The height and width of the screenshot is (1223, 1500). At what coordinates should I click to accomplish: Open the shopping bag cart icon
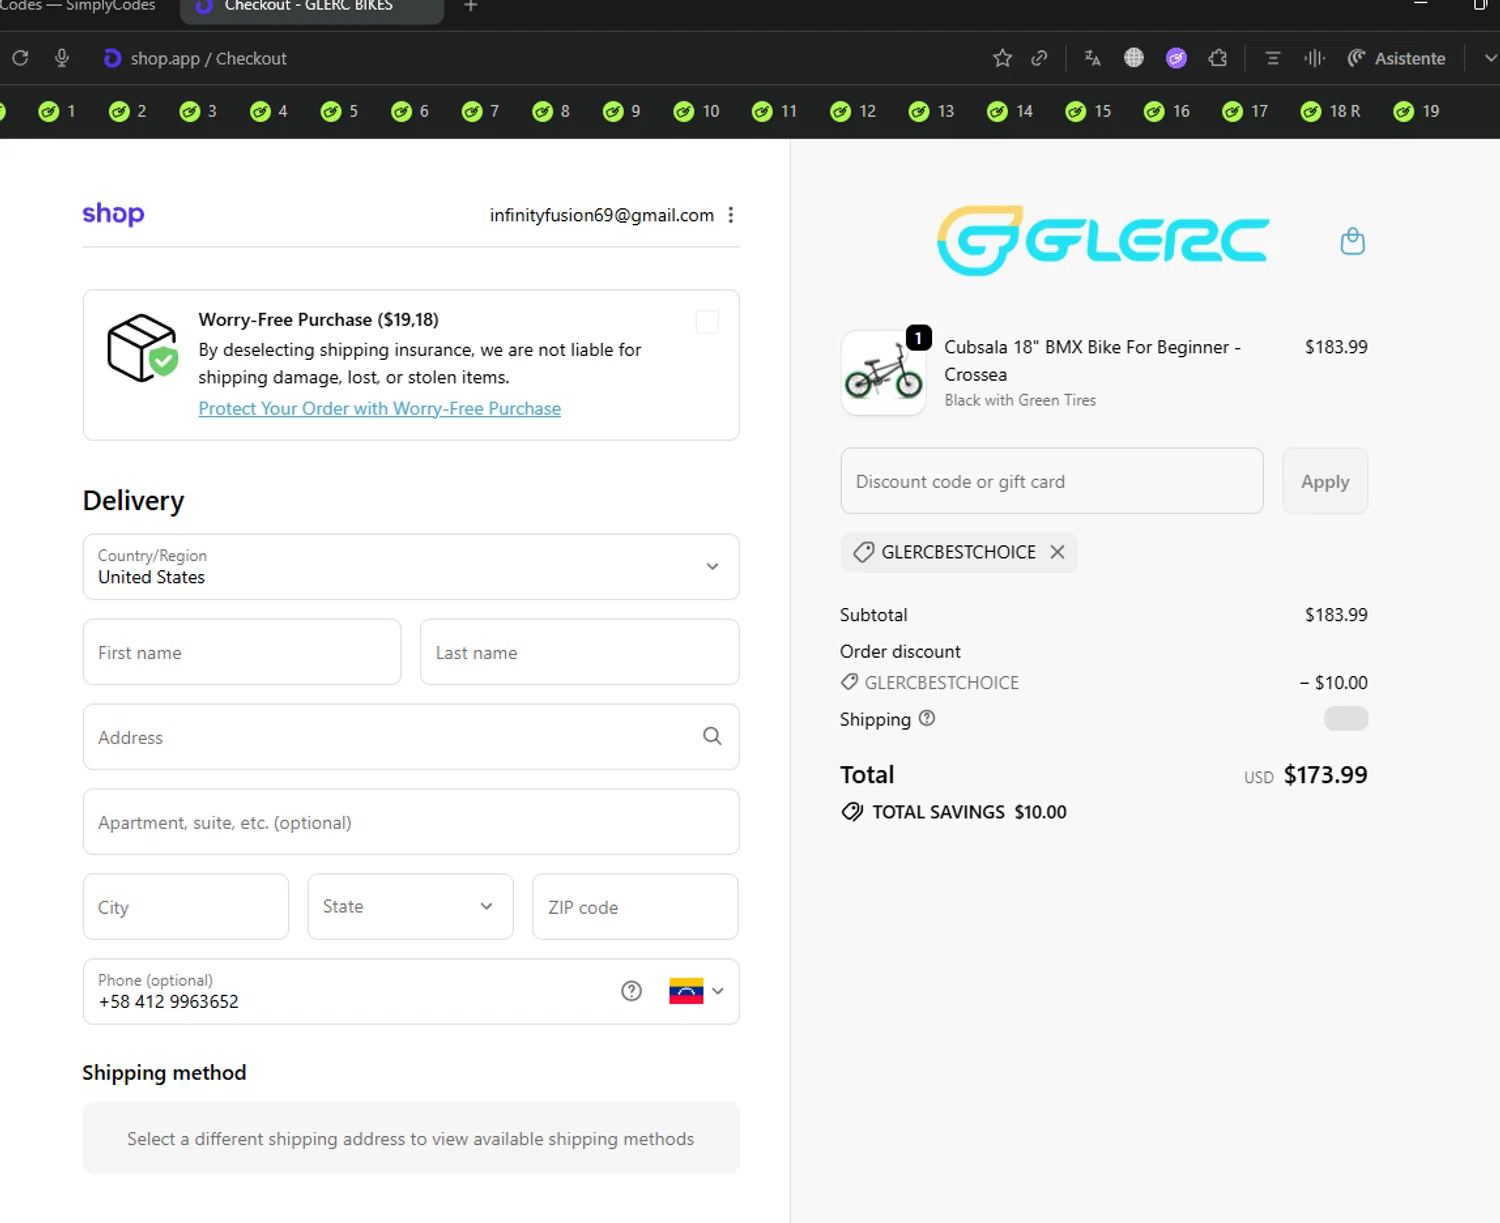click(x=1352, y=241)
